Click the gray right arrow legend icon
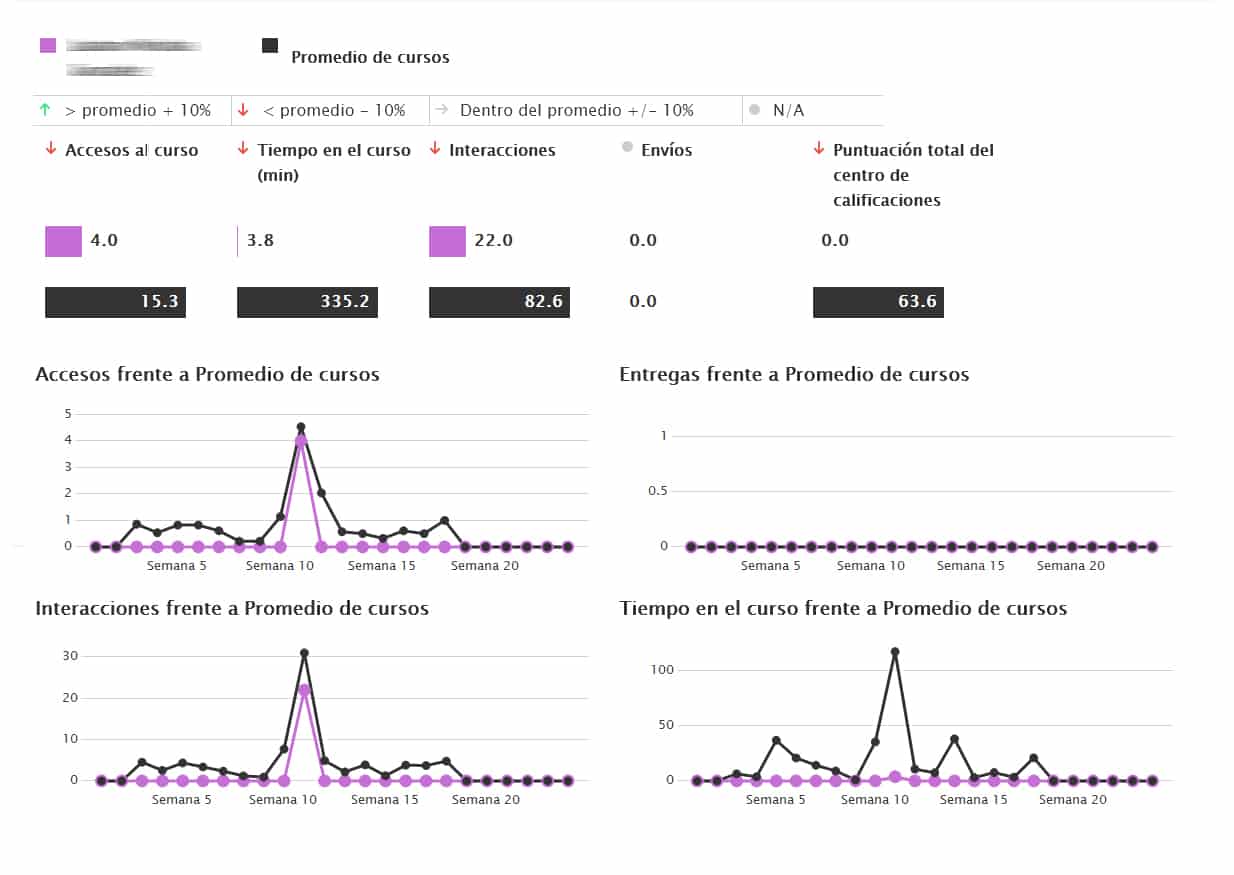 [x=442, y=109]
